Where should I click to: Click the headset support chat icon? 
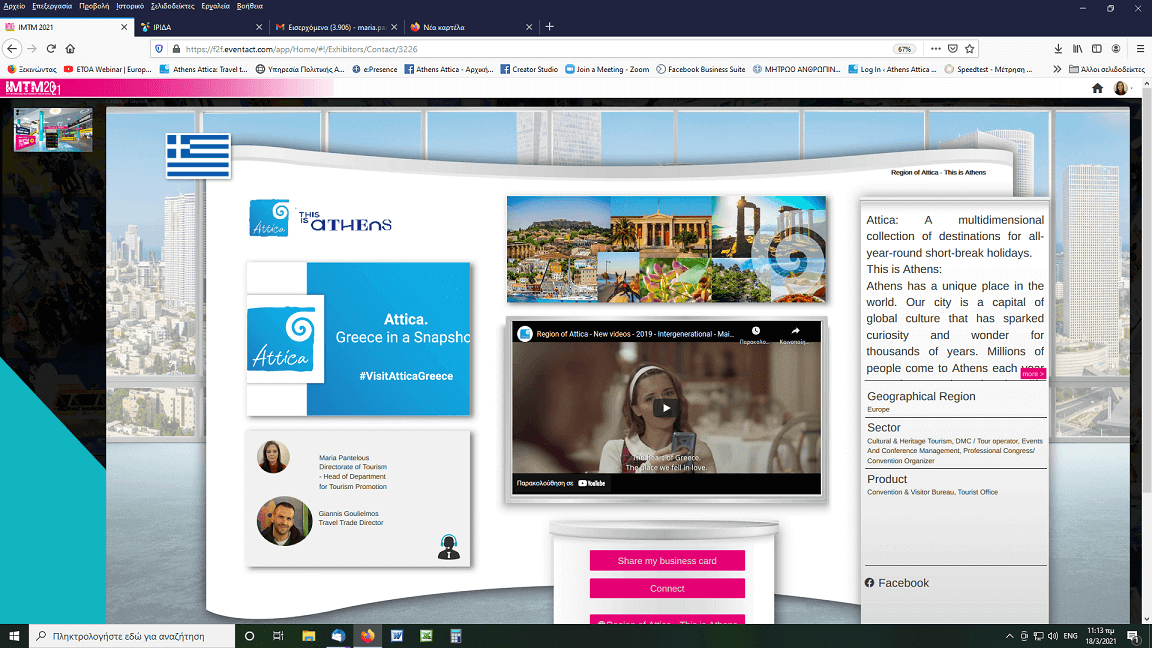[448, 547]
